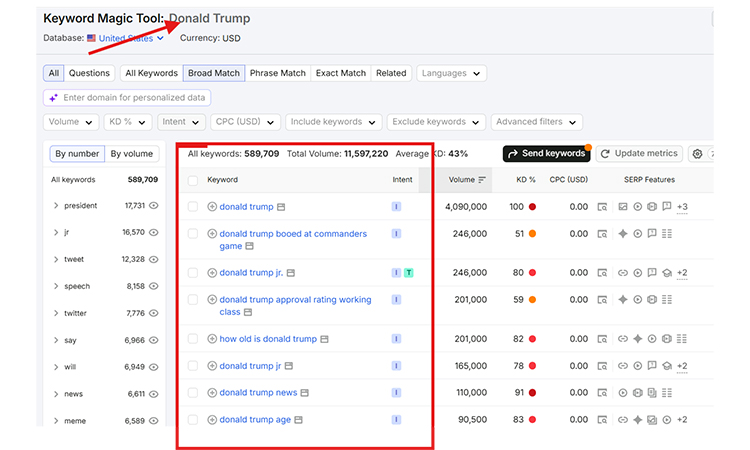Open the CPC (USD) filter dropdown
The image size is (750, 450).
click(x=245, y=122)
